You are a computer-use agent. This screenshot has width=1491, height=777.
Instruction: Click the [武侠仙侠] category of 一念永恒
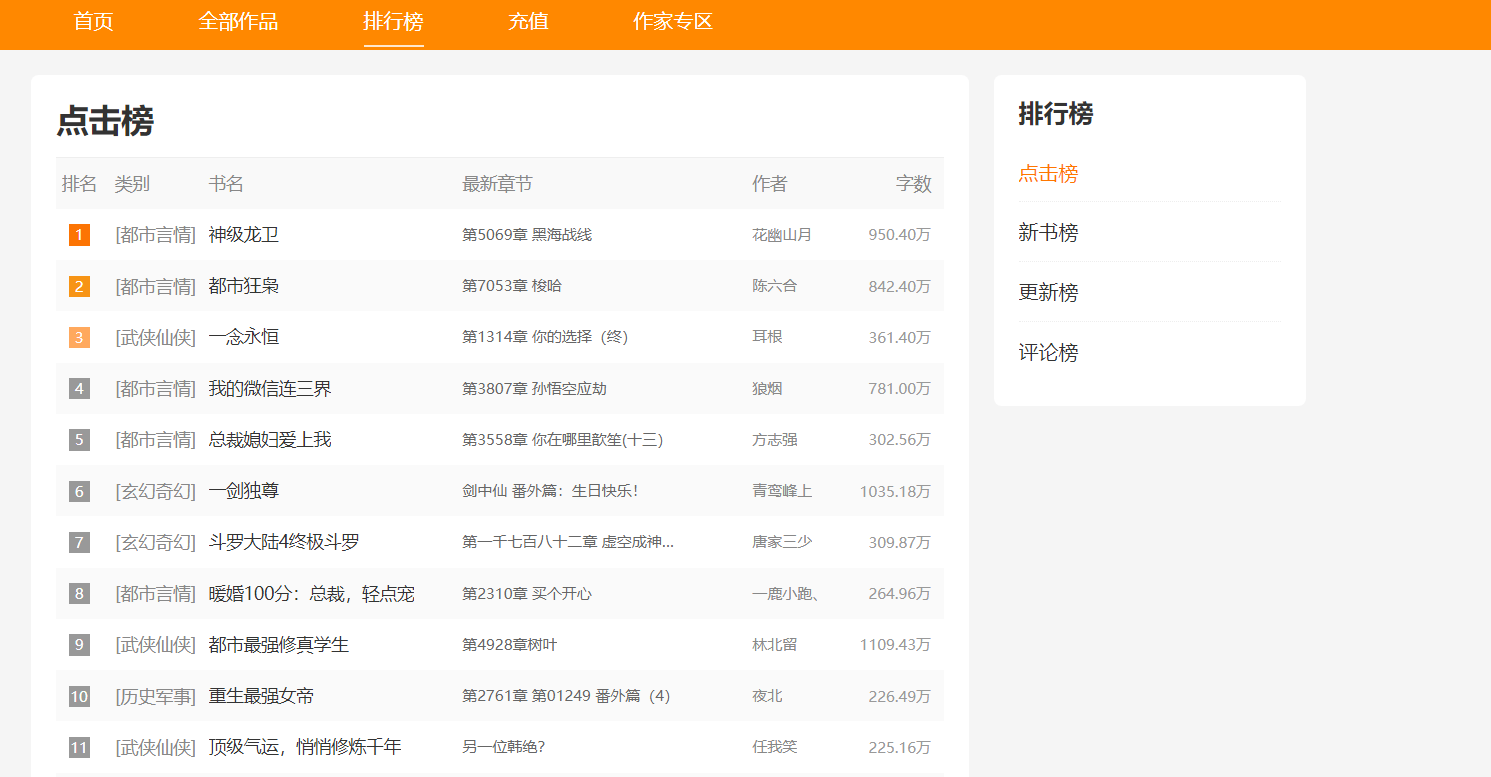click(155, 337)
